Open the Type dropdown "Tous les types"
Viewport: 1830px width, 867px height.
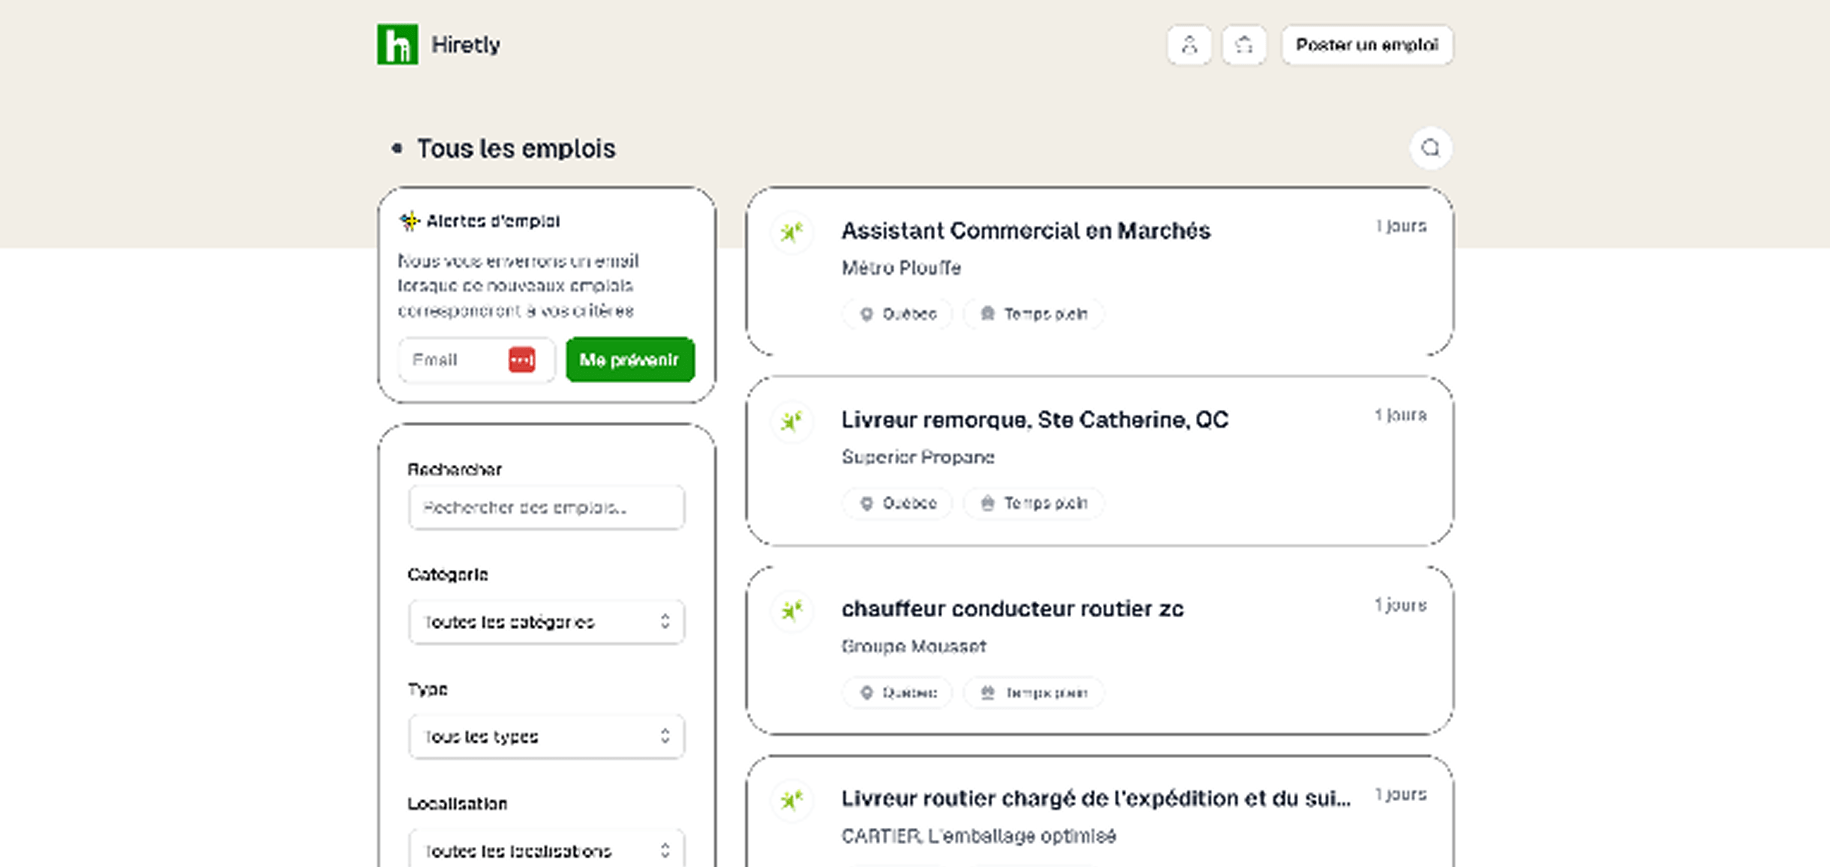tap(546, 737)
